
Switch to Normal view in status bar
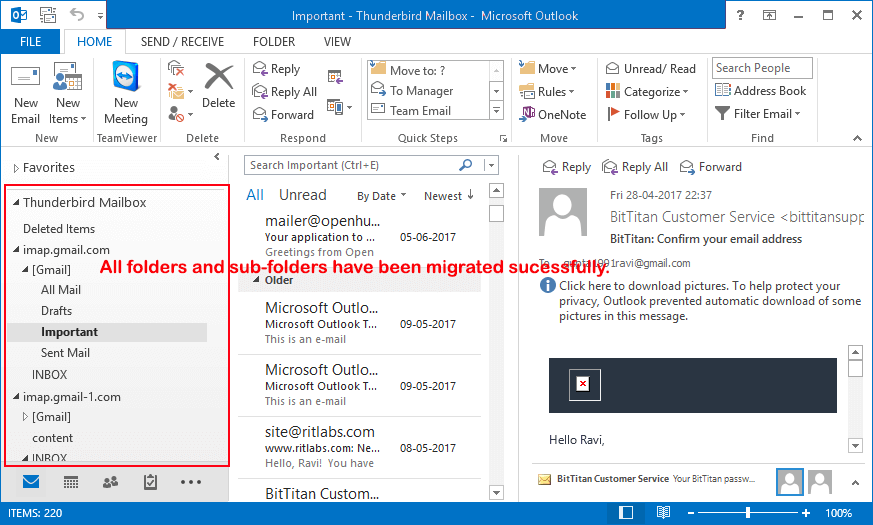626,513
